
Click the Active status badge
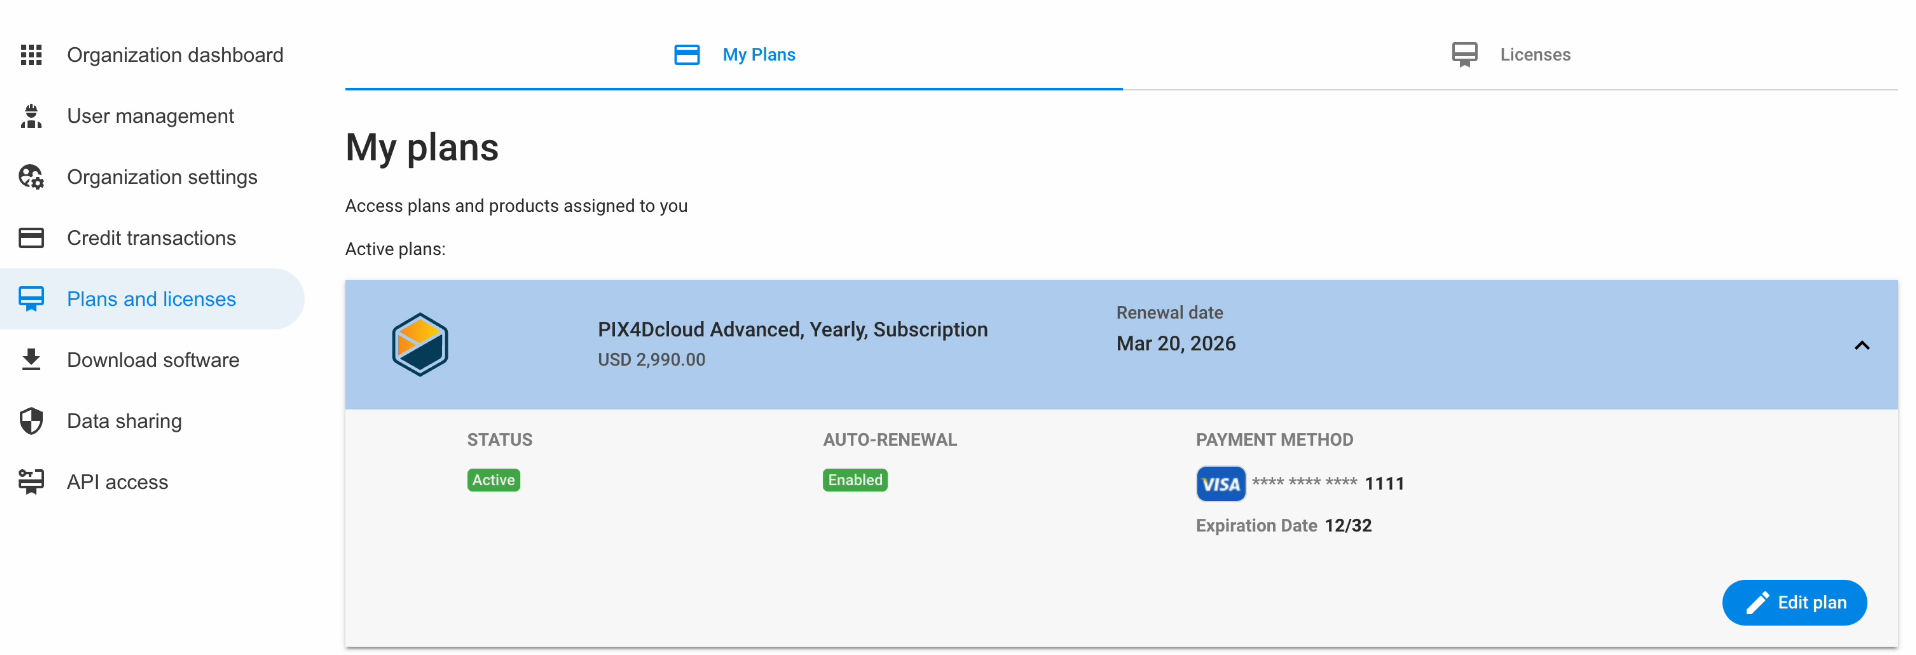[493, 480]
